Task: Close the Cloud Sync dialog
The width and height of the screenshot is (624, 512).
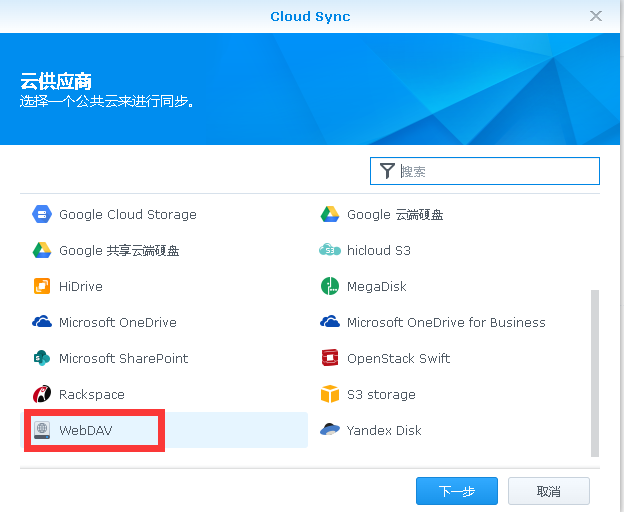Action: [596, 16]
